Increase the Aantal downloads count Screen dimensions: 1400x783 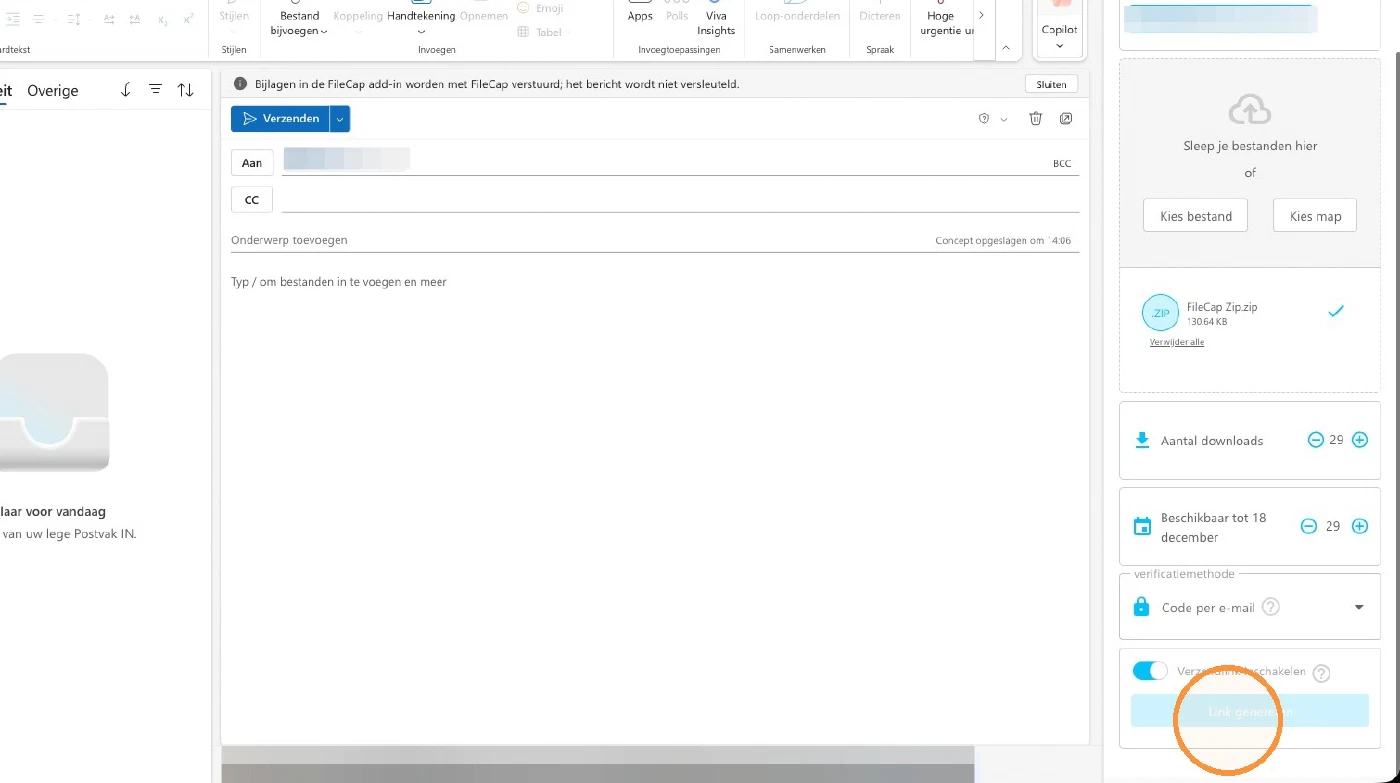coord(1360,440)
